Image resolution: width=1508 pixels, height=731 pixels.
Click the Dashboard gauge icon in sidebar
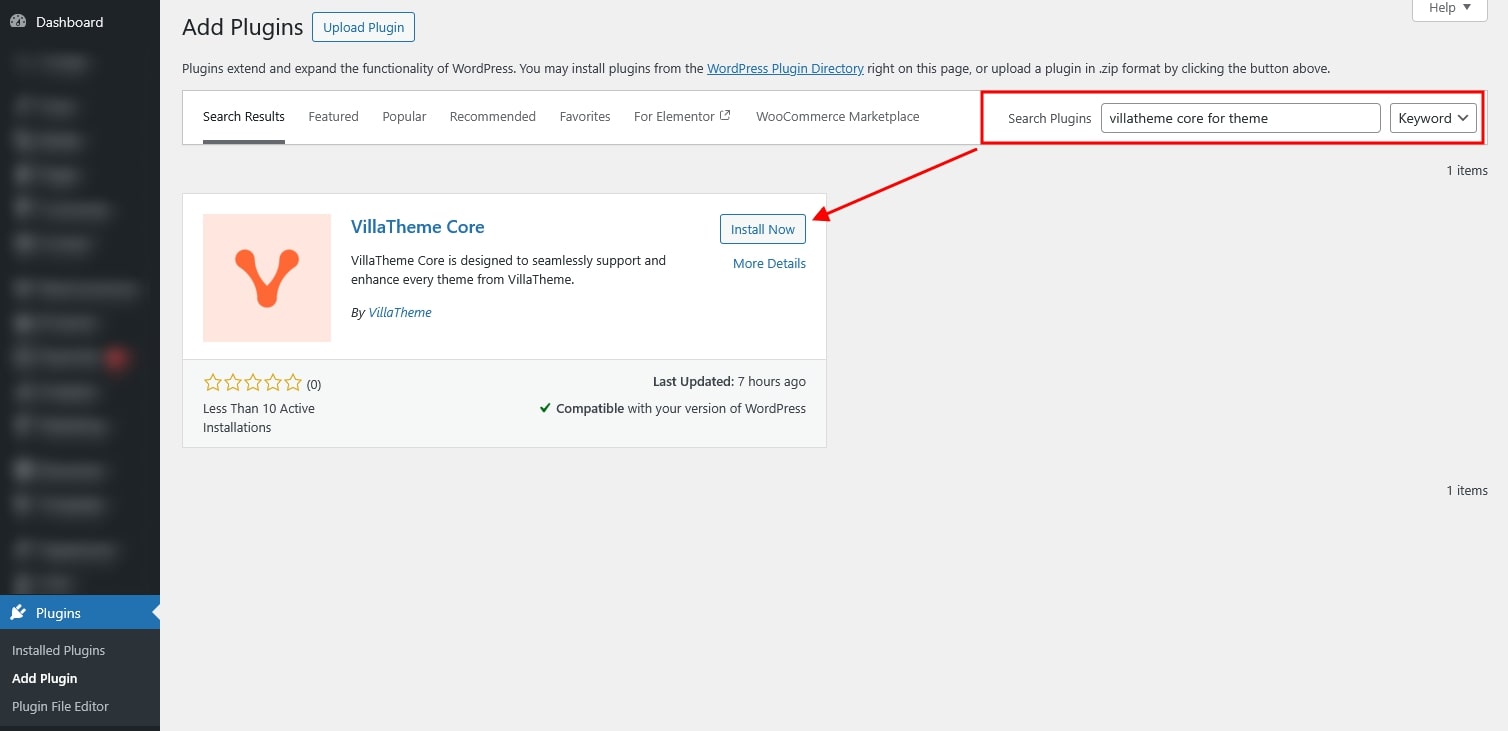coord(18,22)
